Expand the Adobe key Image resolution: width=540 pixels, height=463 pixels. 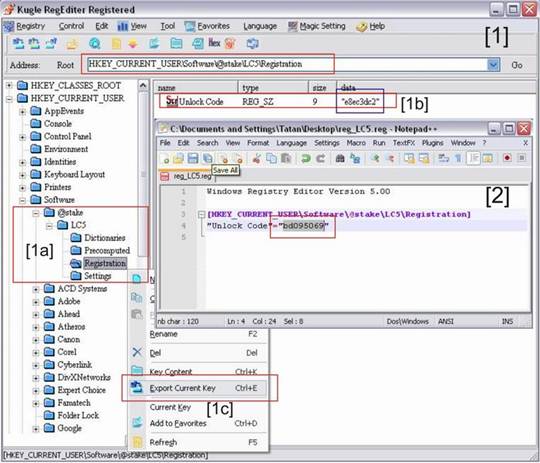(36, 302)
